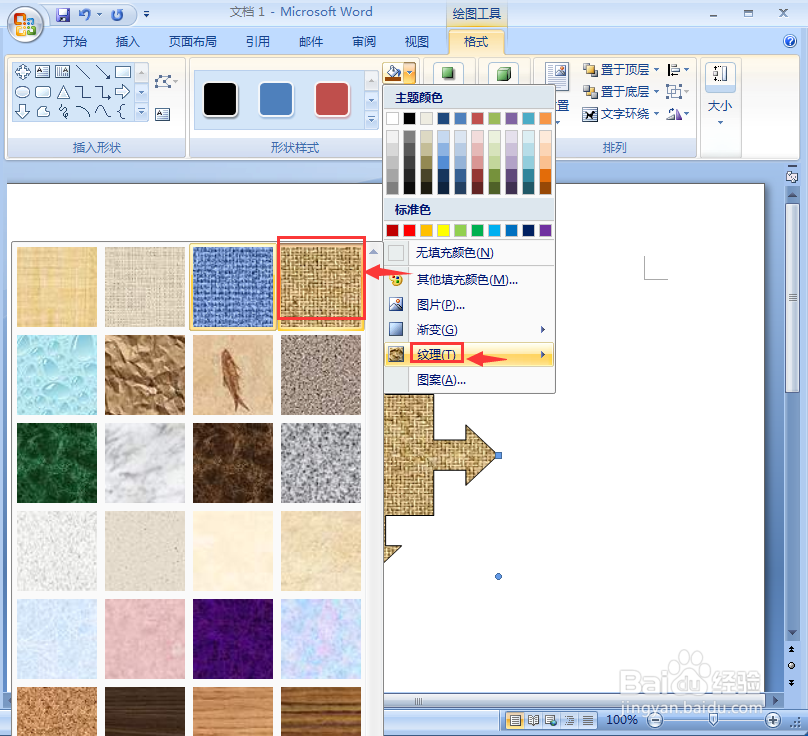Choose the isosceles triangle shape
This screenshot has height=736, width=808.
[x=63, y=92]
